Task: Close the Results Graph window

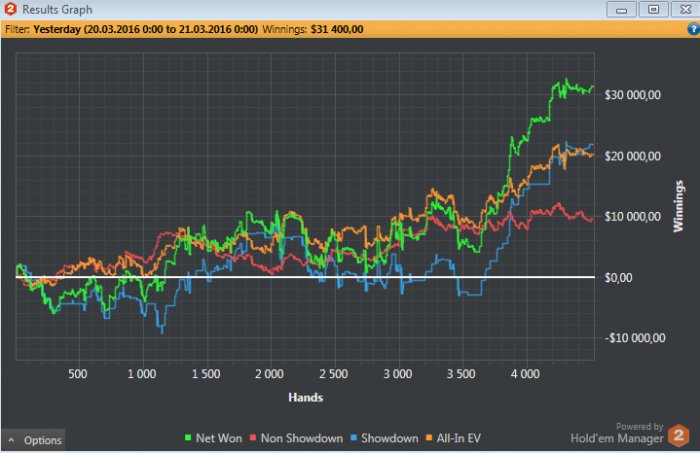Action: pyautogui.click(x=686, y=9)
